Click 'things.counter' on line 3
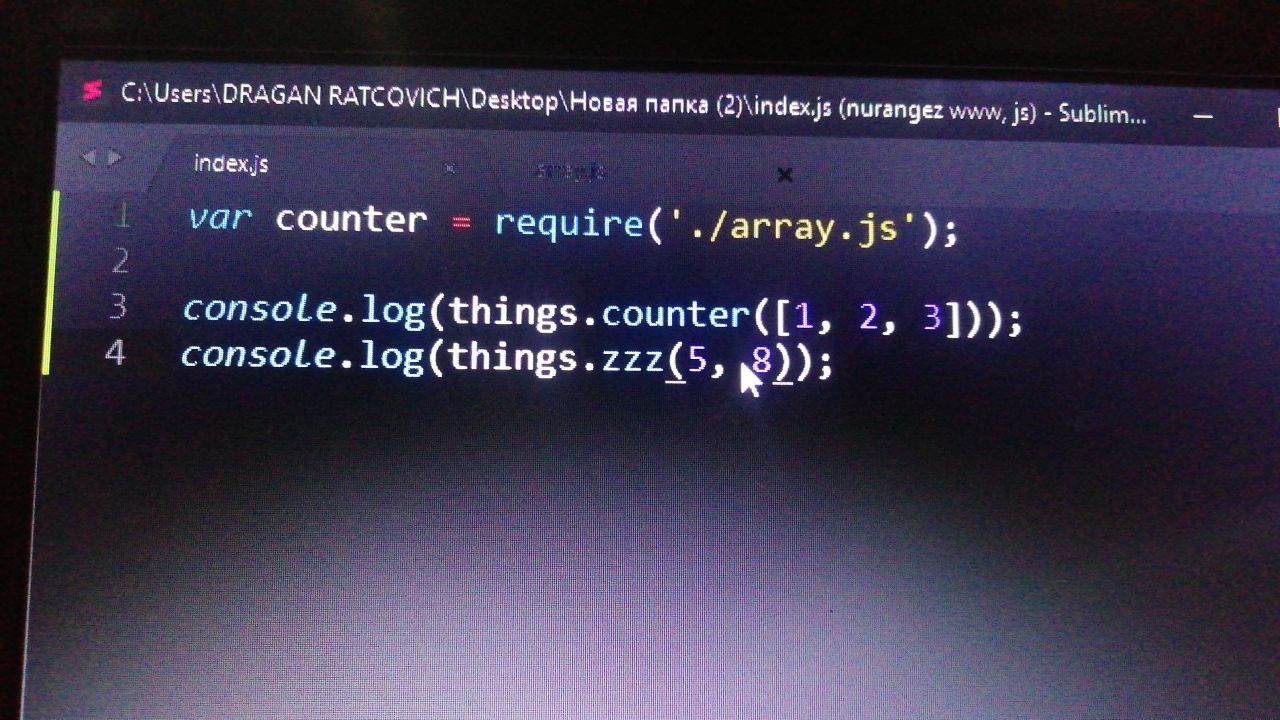This screenshot has width=1280, height=720. 598,315
